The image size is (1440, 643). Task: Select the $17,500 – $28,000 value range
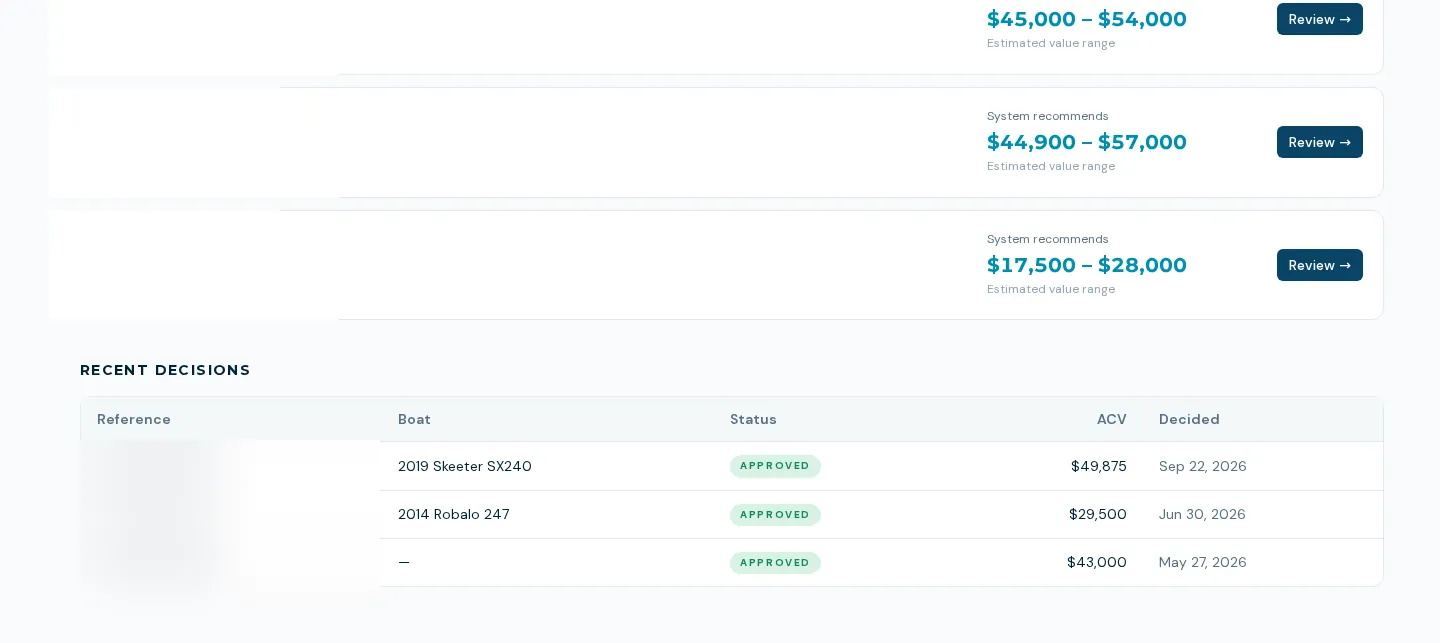1087,265
